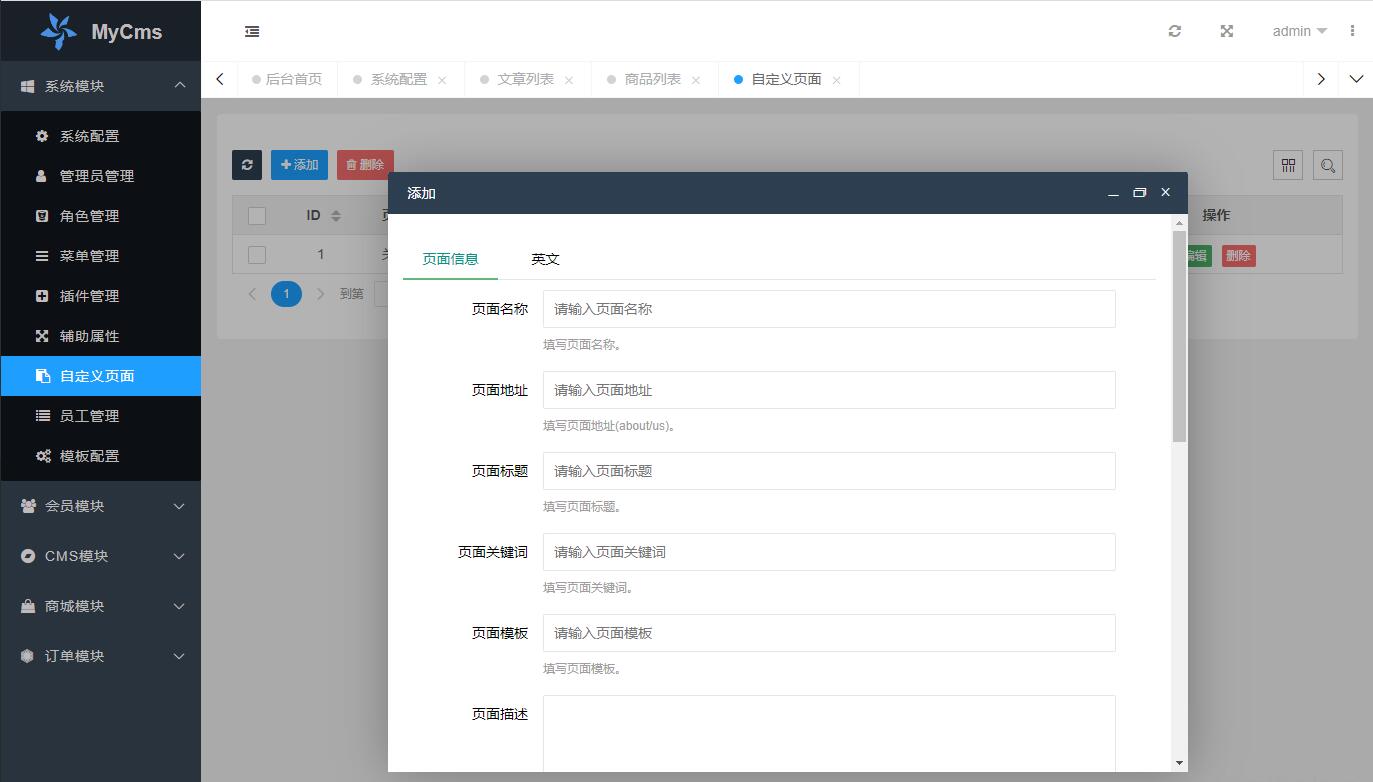Close the 系统配置 tab

point(442,80)
